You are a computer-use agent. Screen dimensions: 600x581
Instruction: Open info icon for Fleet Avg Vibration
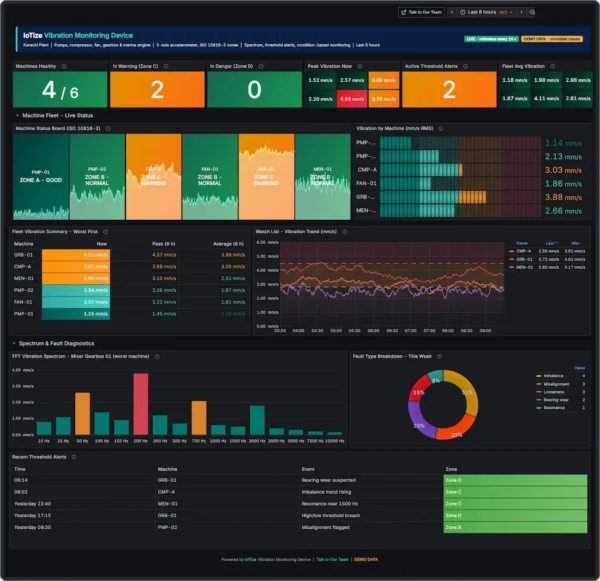tap(553, 66)
